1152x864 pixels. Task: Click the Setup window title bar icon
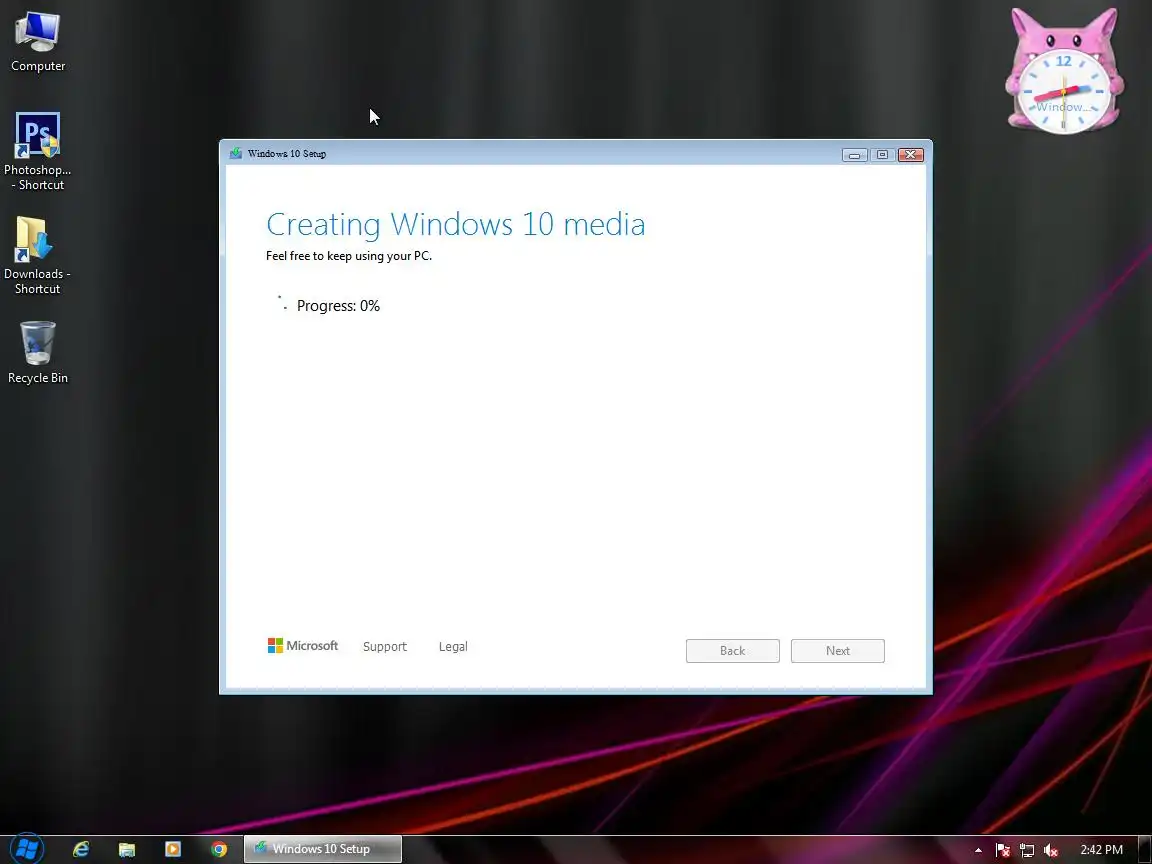pos(236,154)
